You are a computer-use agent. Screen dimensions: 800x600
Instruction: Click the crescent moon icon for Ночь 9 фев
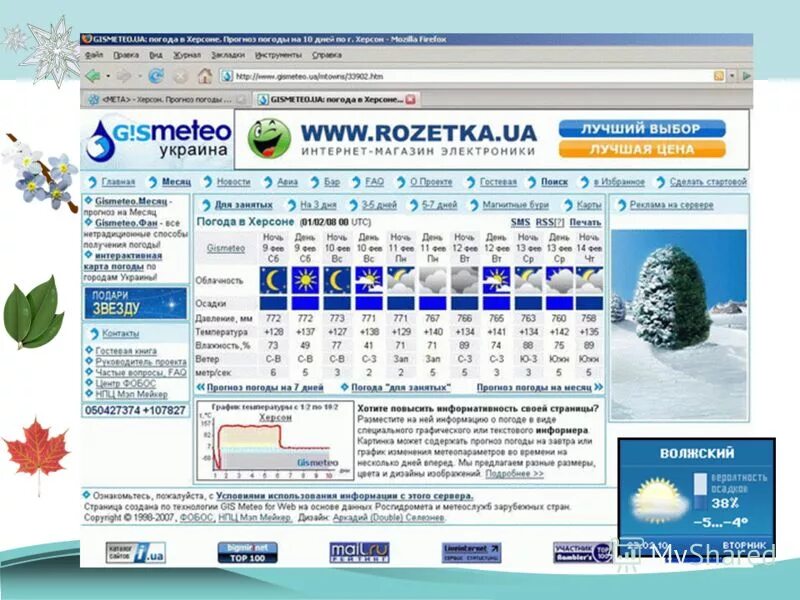pos(273,280)
